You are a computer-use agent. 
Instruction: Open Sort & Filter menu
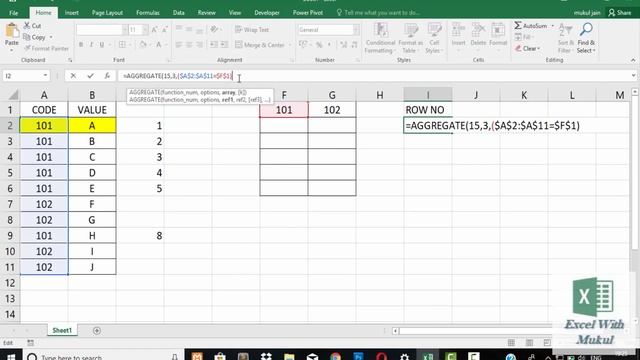point(565,38)
